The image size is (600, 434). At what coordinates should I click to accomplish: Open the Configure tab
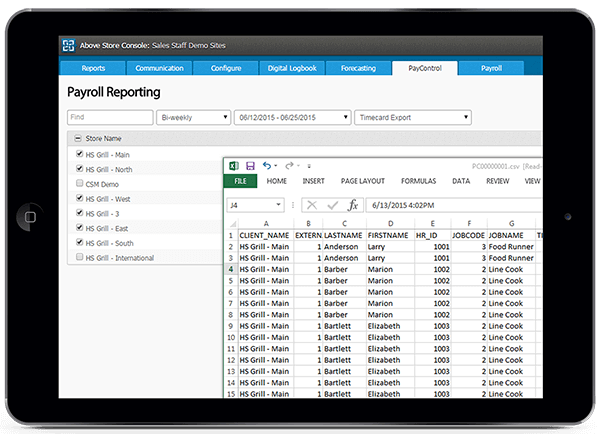coord(226,68)
